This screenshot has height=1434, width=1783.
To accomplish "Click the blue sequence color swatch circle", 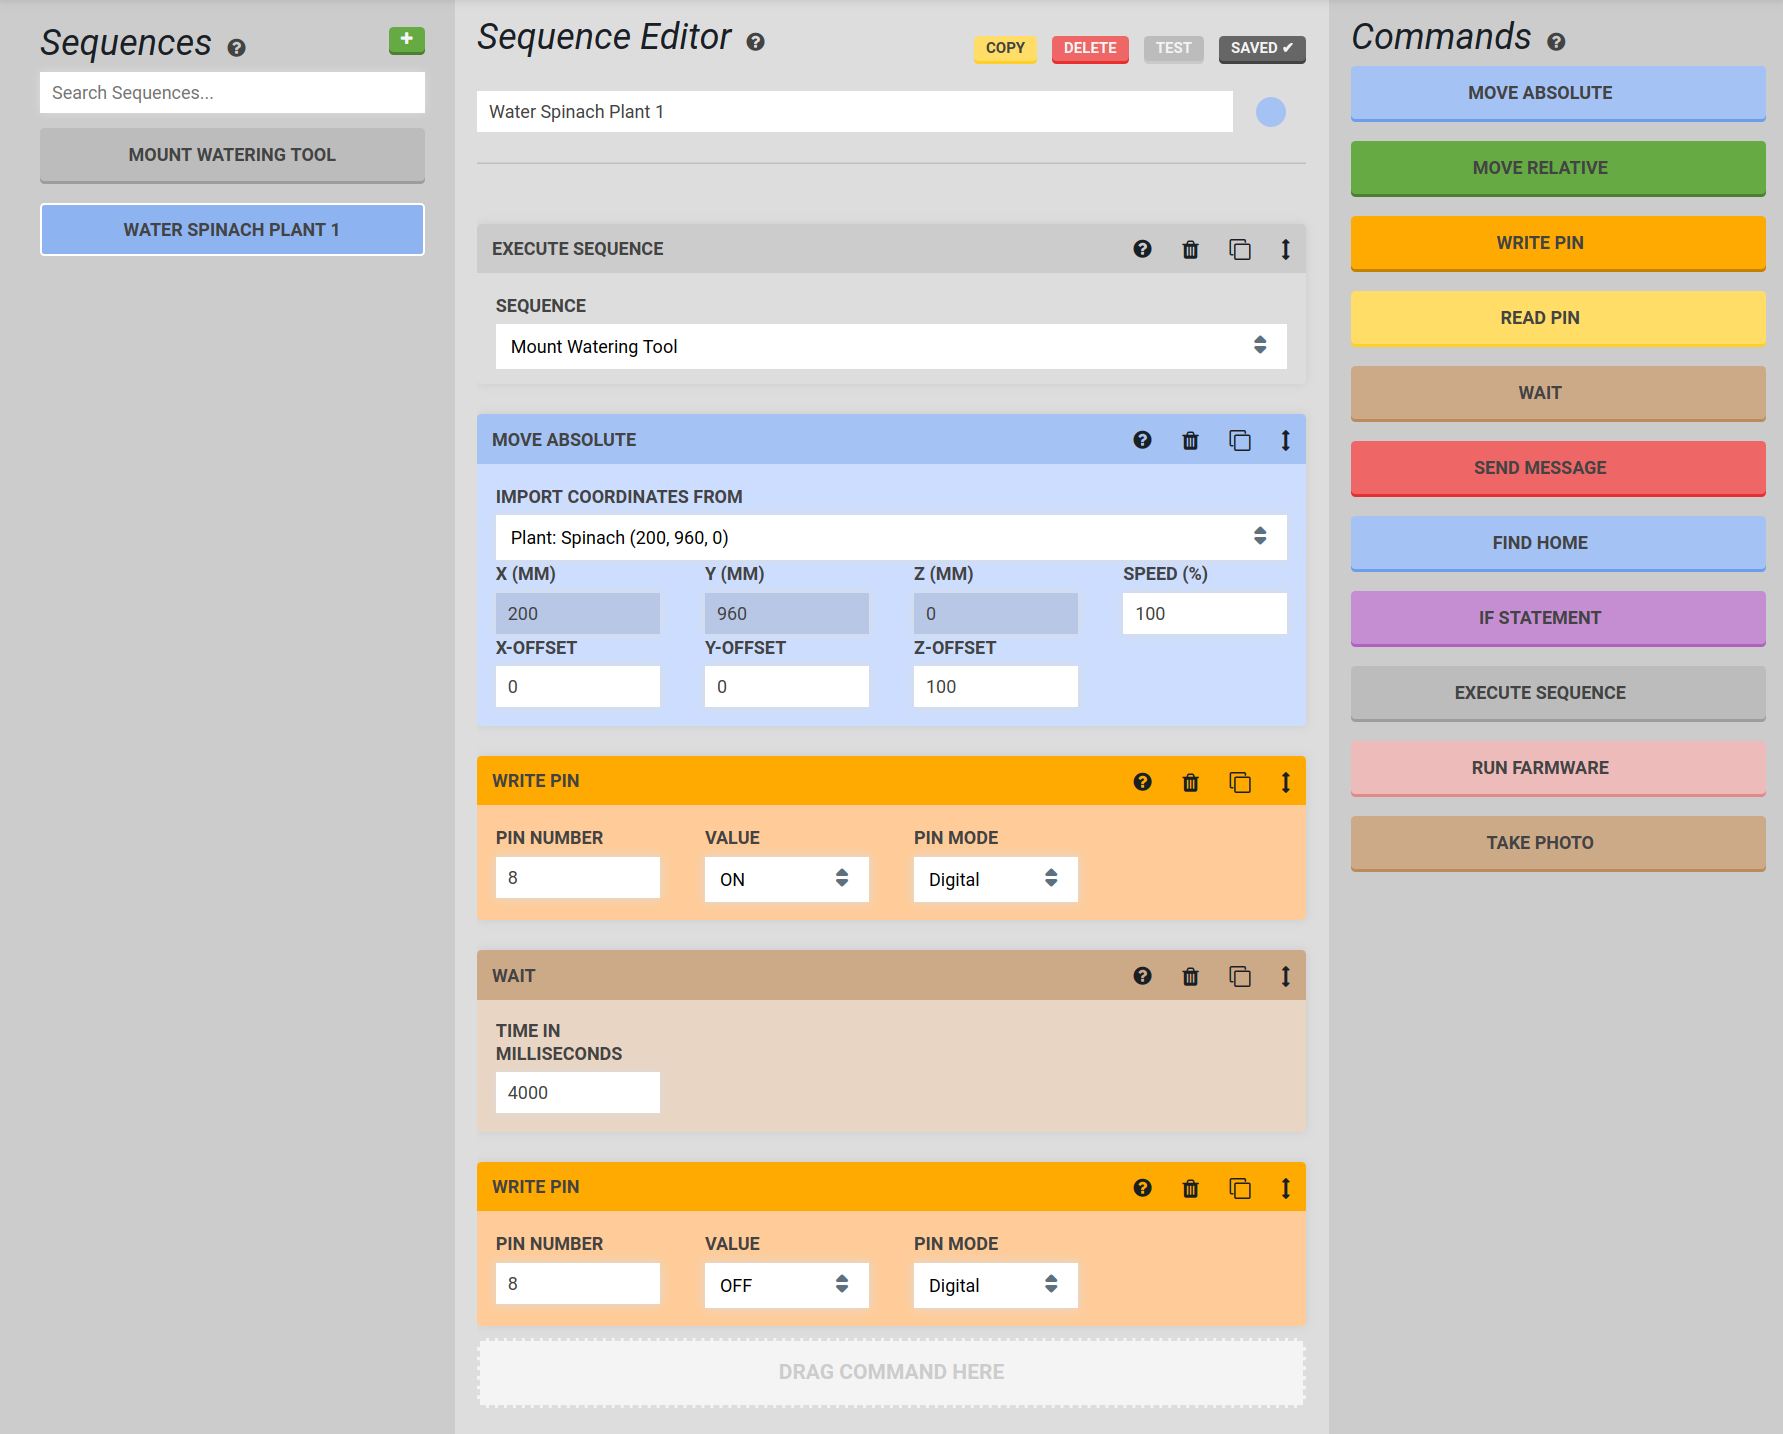I will pos(1270,112).
